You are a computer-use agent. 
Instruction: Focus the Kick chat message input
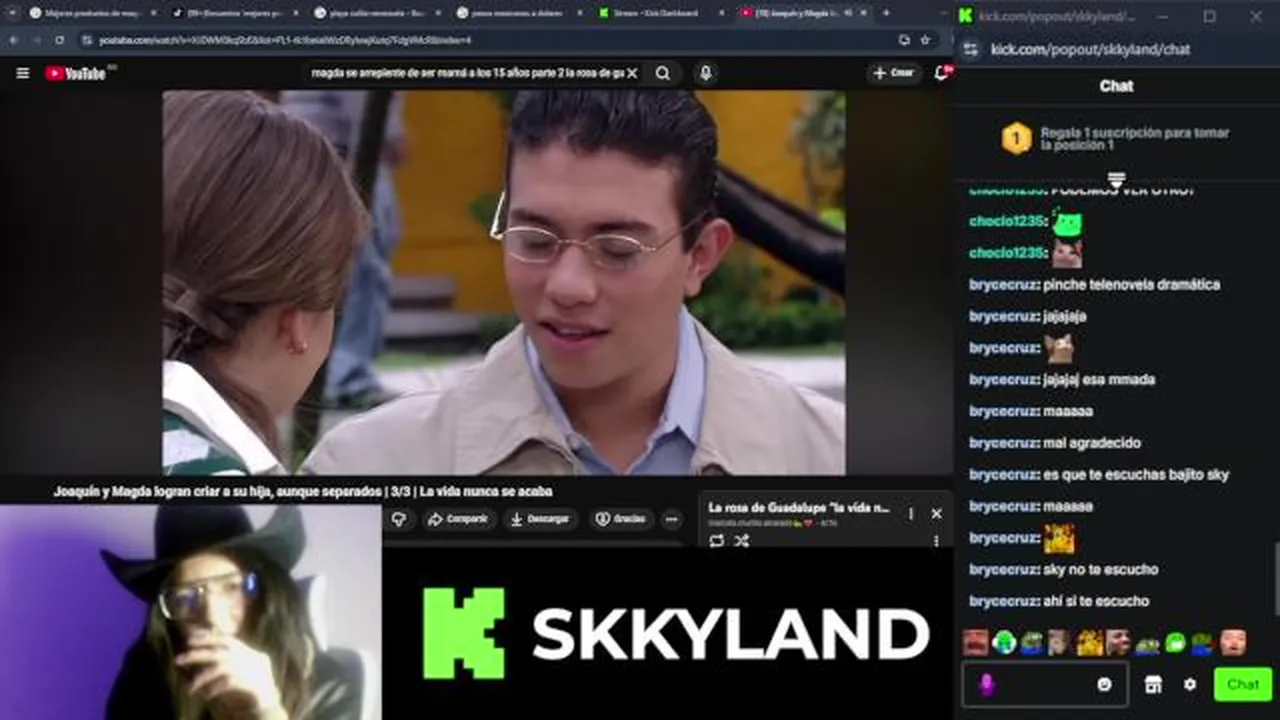click(1045, 684)
